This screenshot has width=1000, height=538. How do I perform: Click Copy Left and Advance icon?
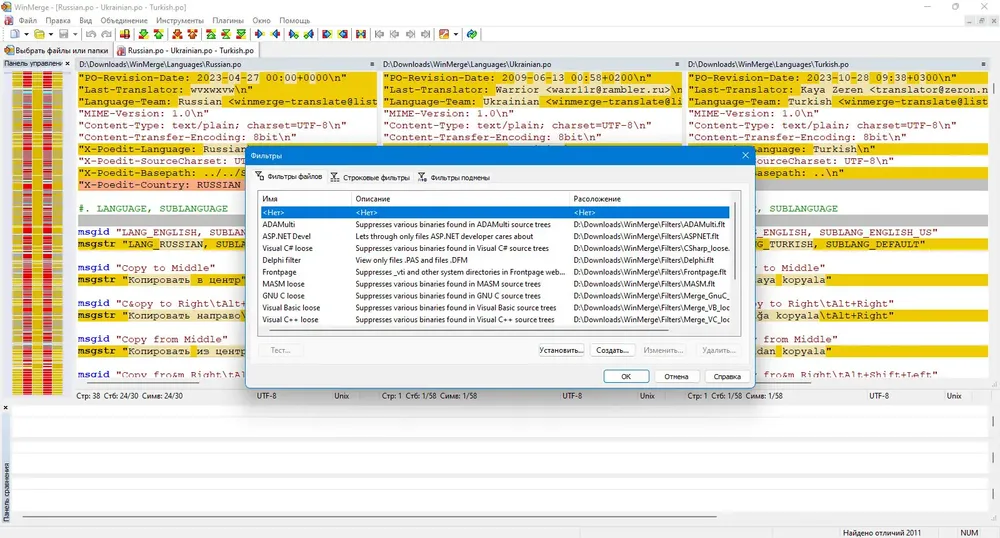(309, 34)
